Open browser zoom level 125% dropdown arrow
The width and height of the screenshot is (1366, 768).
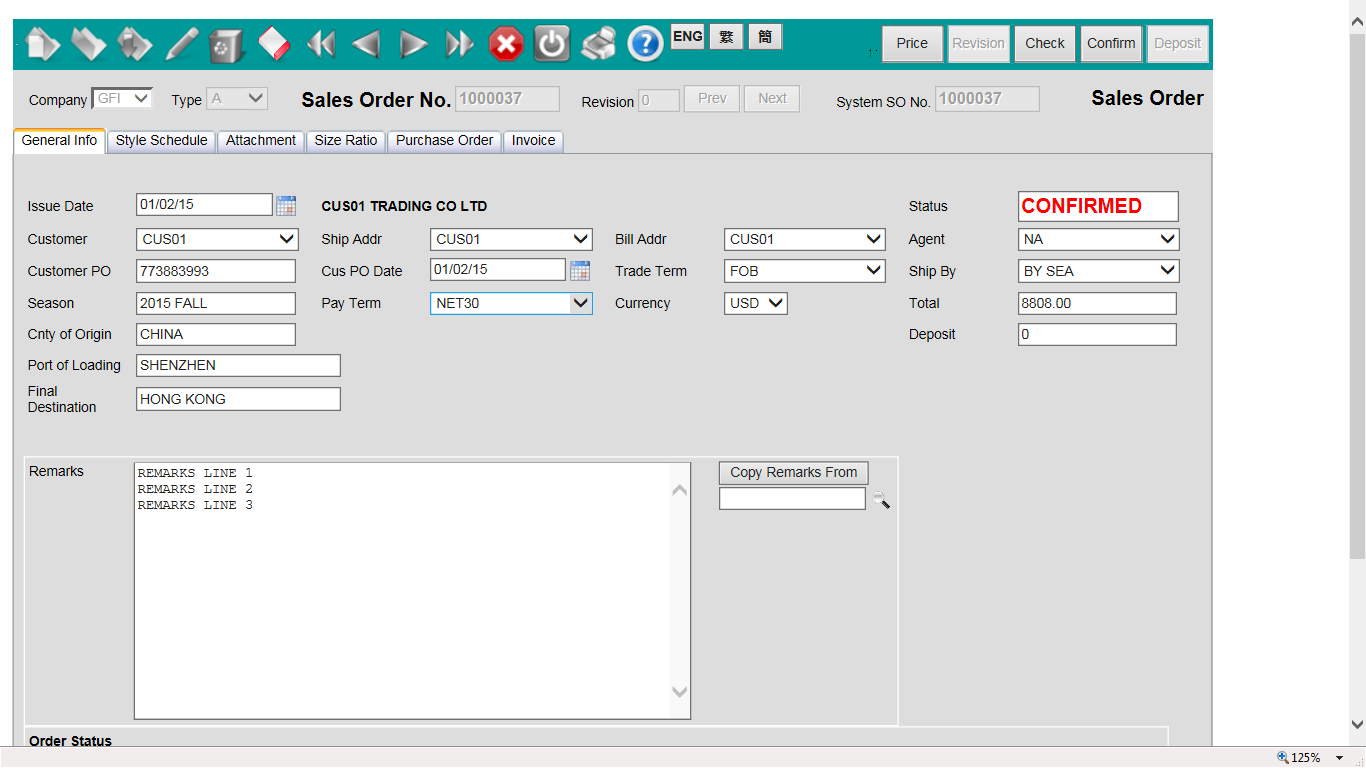click(1339, 758)
